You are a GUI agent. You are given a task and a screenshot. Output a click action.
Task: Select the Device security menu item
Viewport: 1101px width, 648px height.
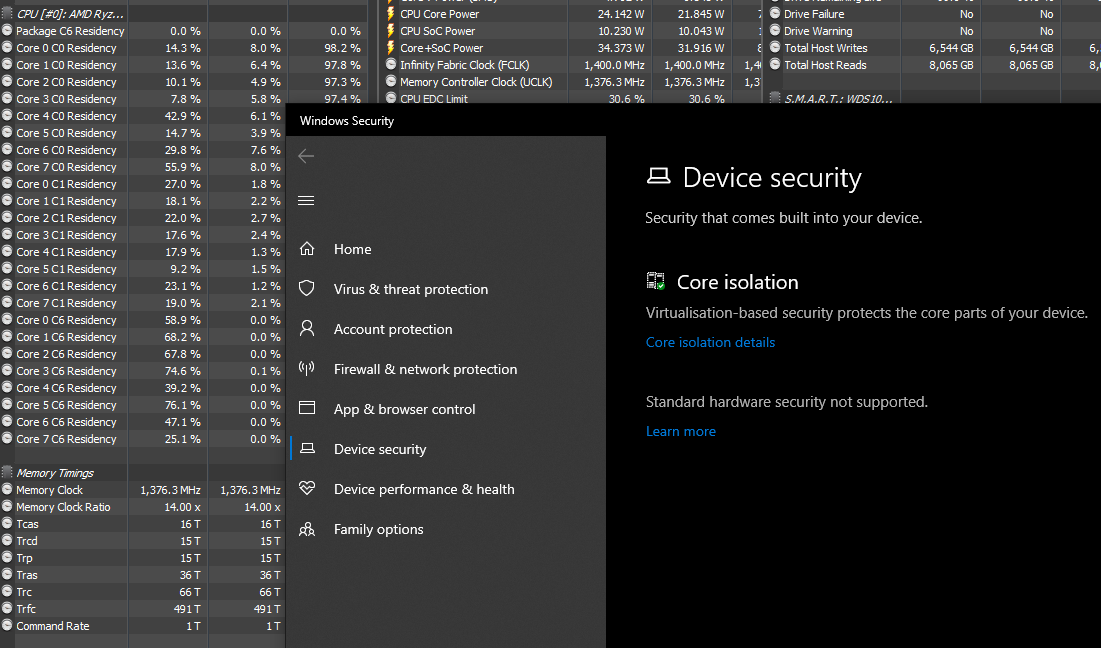pyautogui.click(x=380, y=449)
